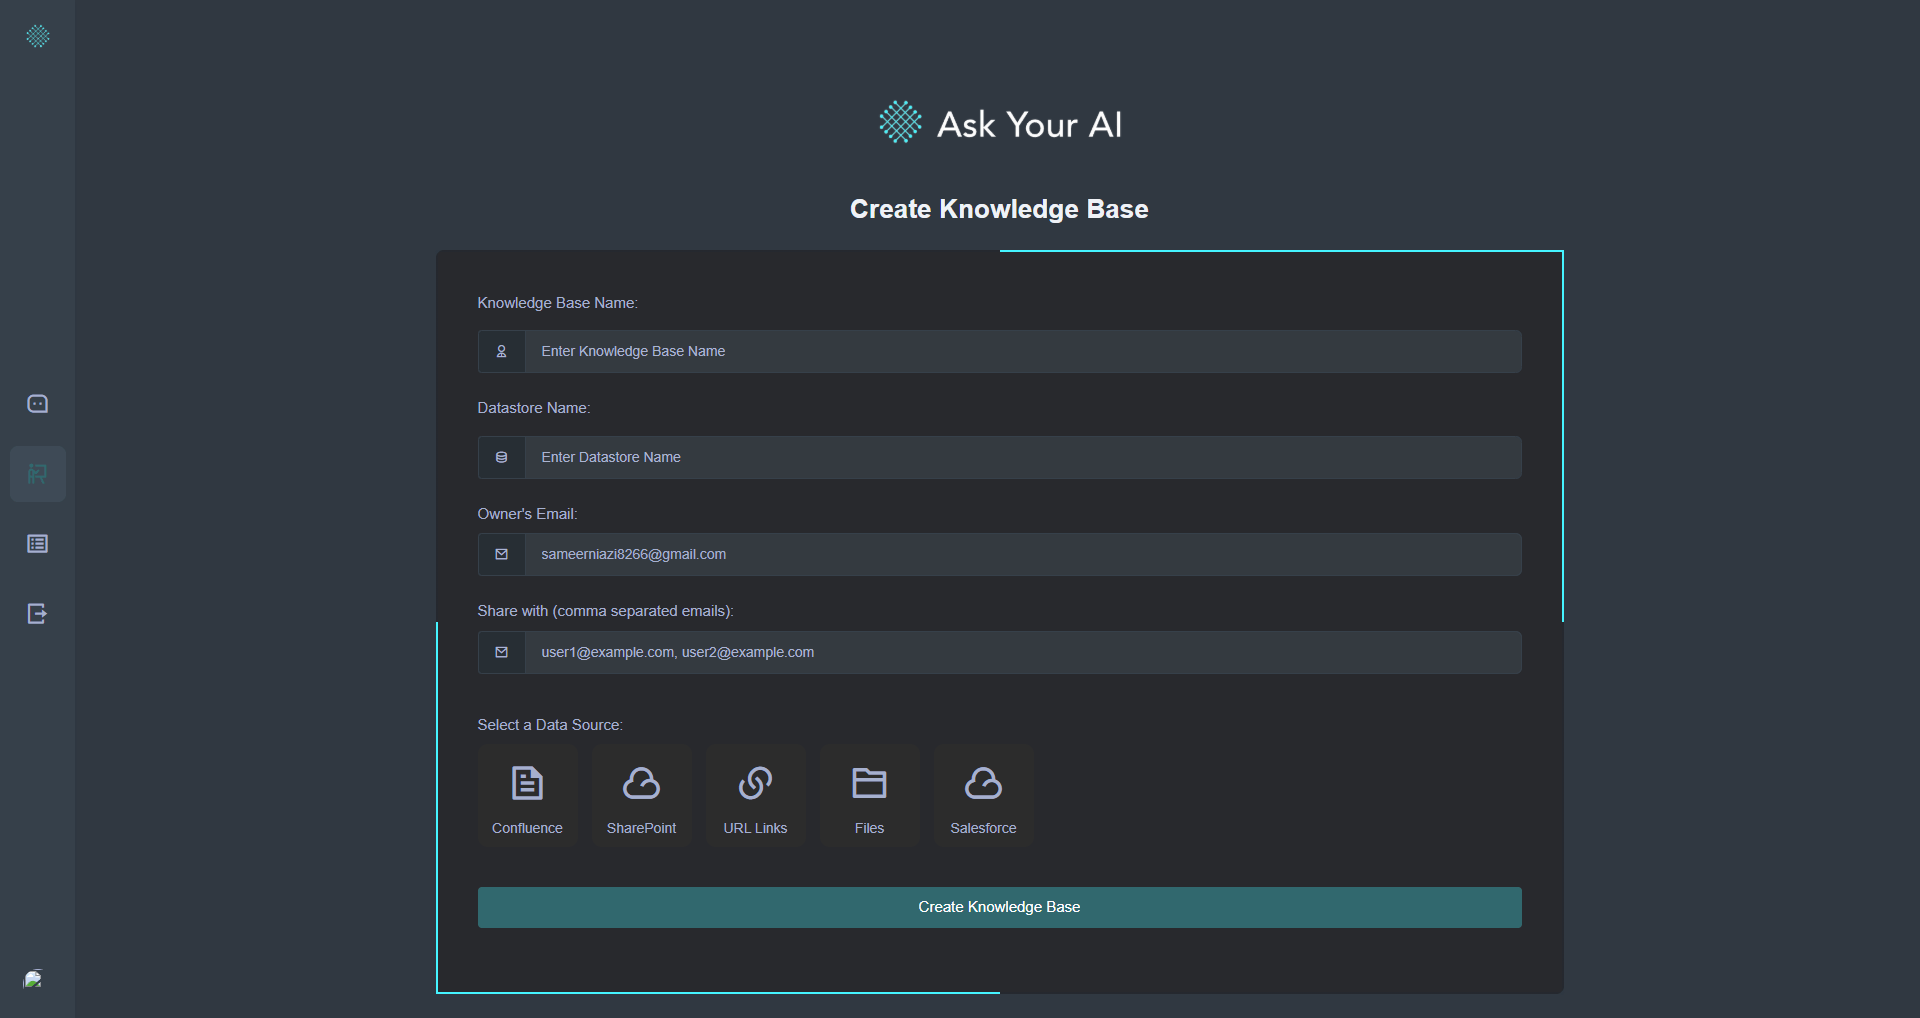Focus the Knowledge Base Name field

(x=1022, y=352)
